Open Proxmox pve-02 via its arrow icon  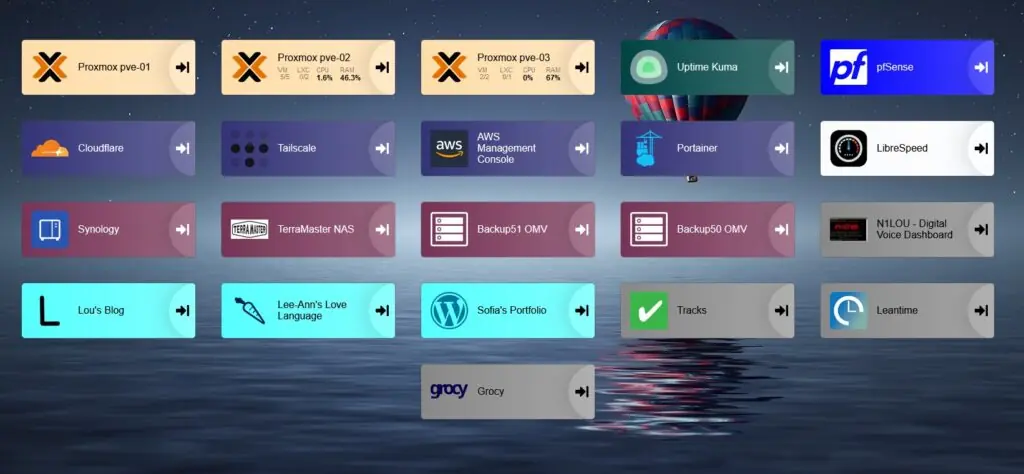(382, 67)
